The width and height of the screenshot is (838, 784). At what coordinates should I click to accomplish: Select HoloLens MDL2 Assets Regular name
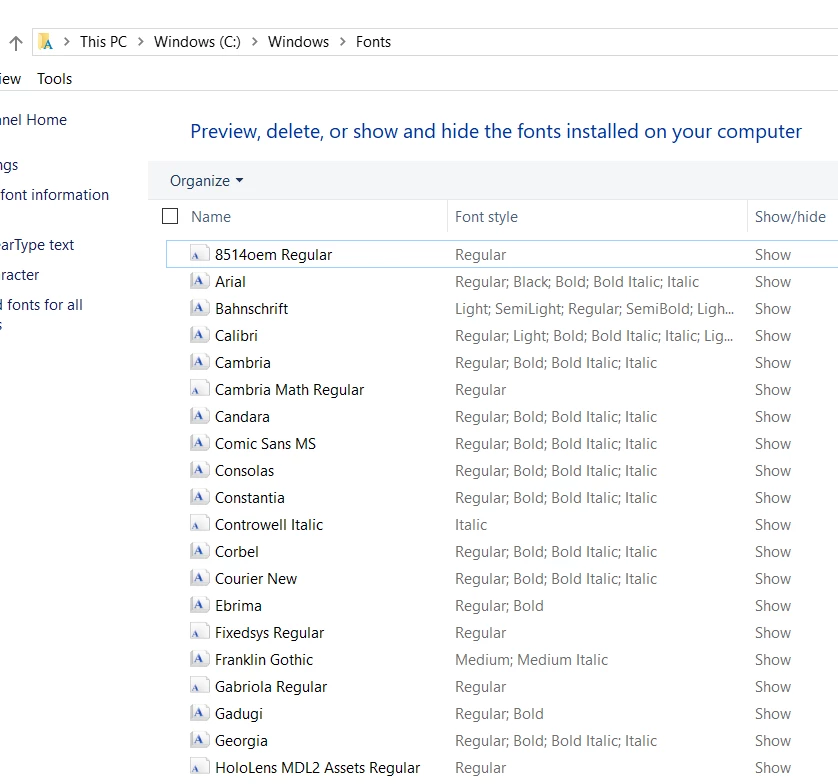click(x=317, y=767)
